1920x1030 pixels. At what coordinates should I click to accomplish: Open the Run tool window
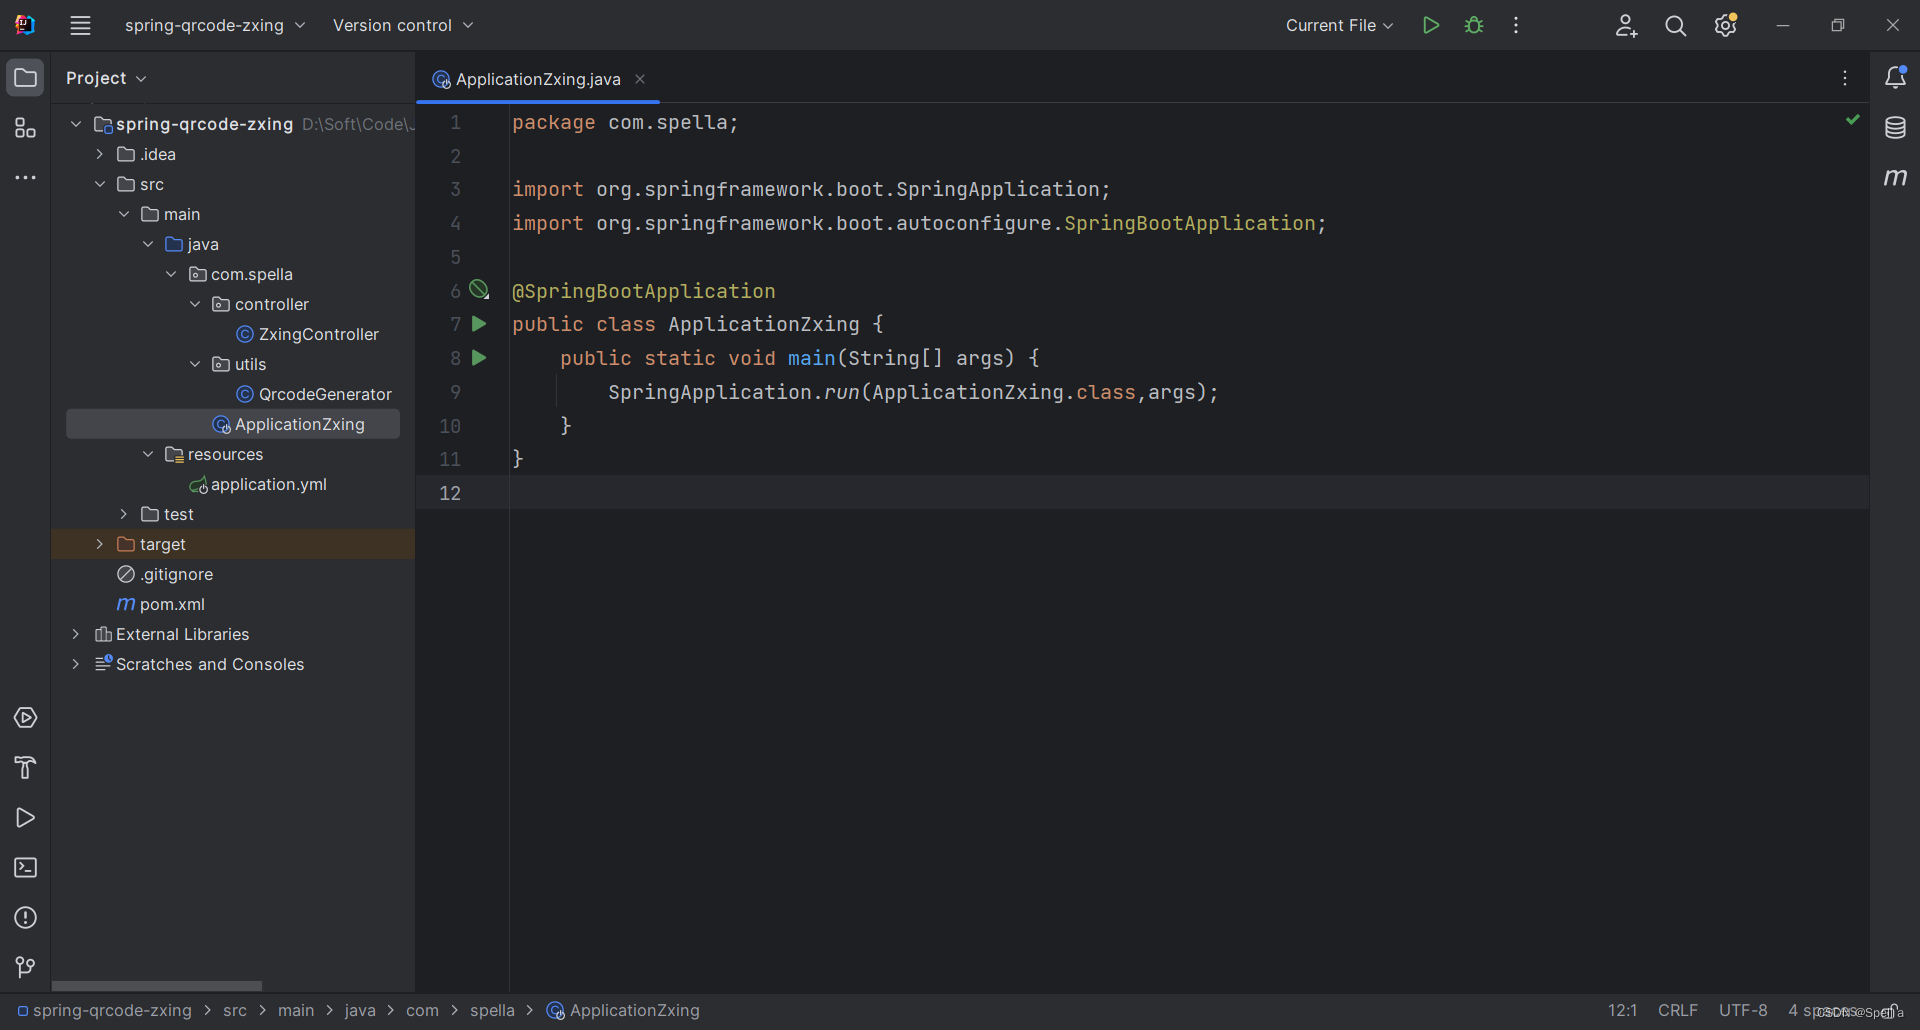(x=25, y=818)
